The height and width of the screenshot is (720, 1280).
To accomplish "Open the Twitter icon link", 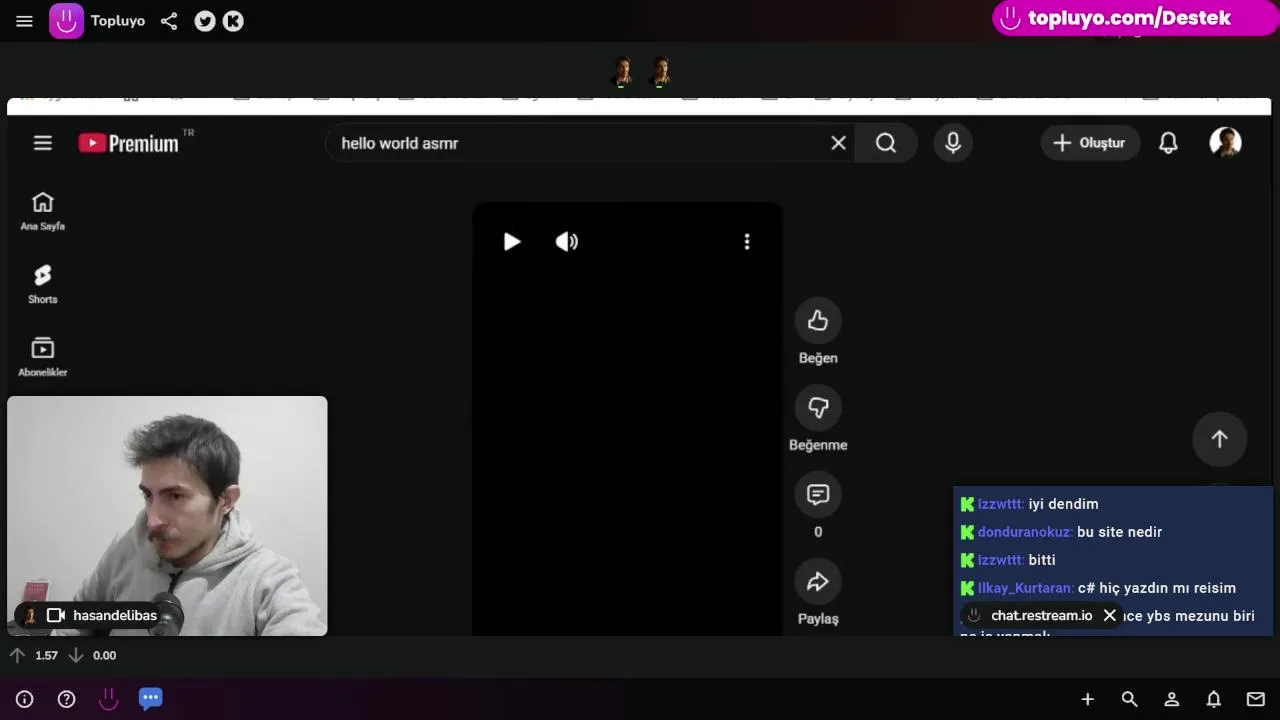I will point(205,21).
